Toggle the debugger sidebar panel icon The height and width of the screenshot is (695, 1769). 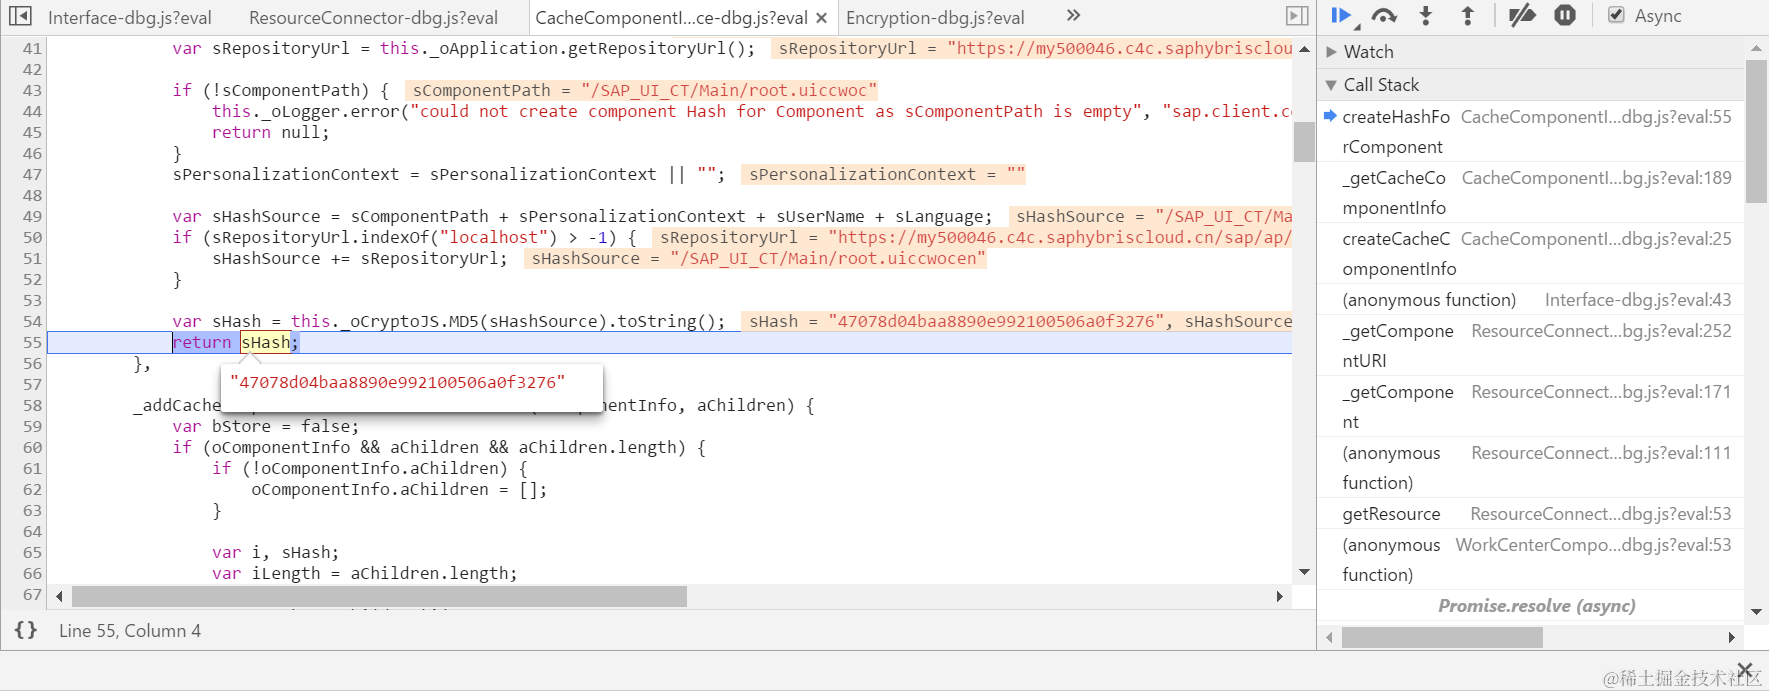(x=1297, y=16)
